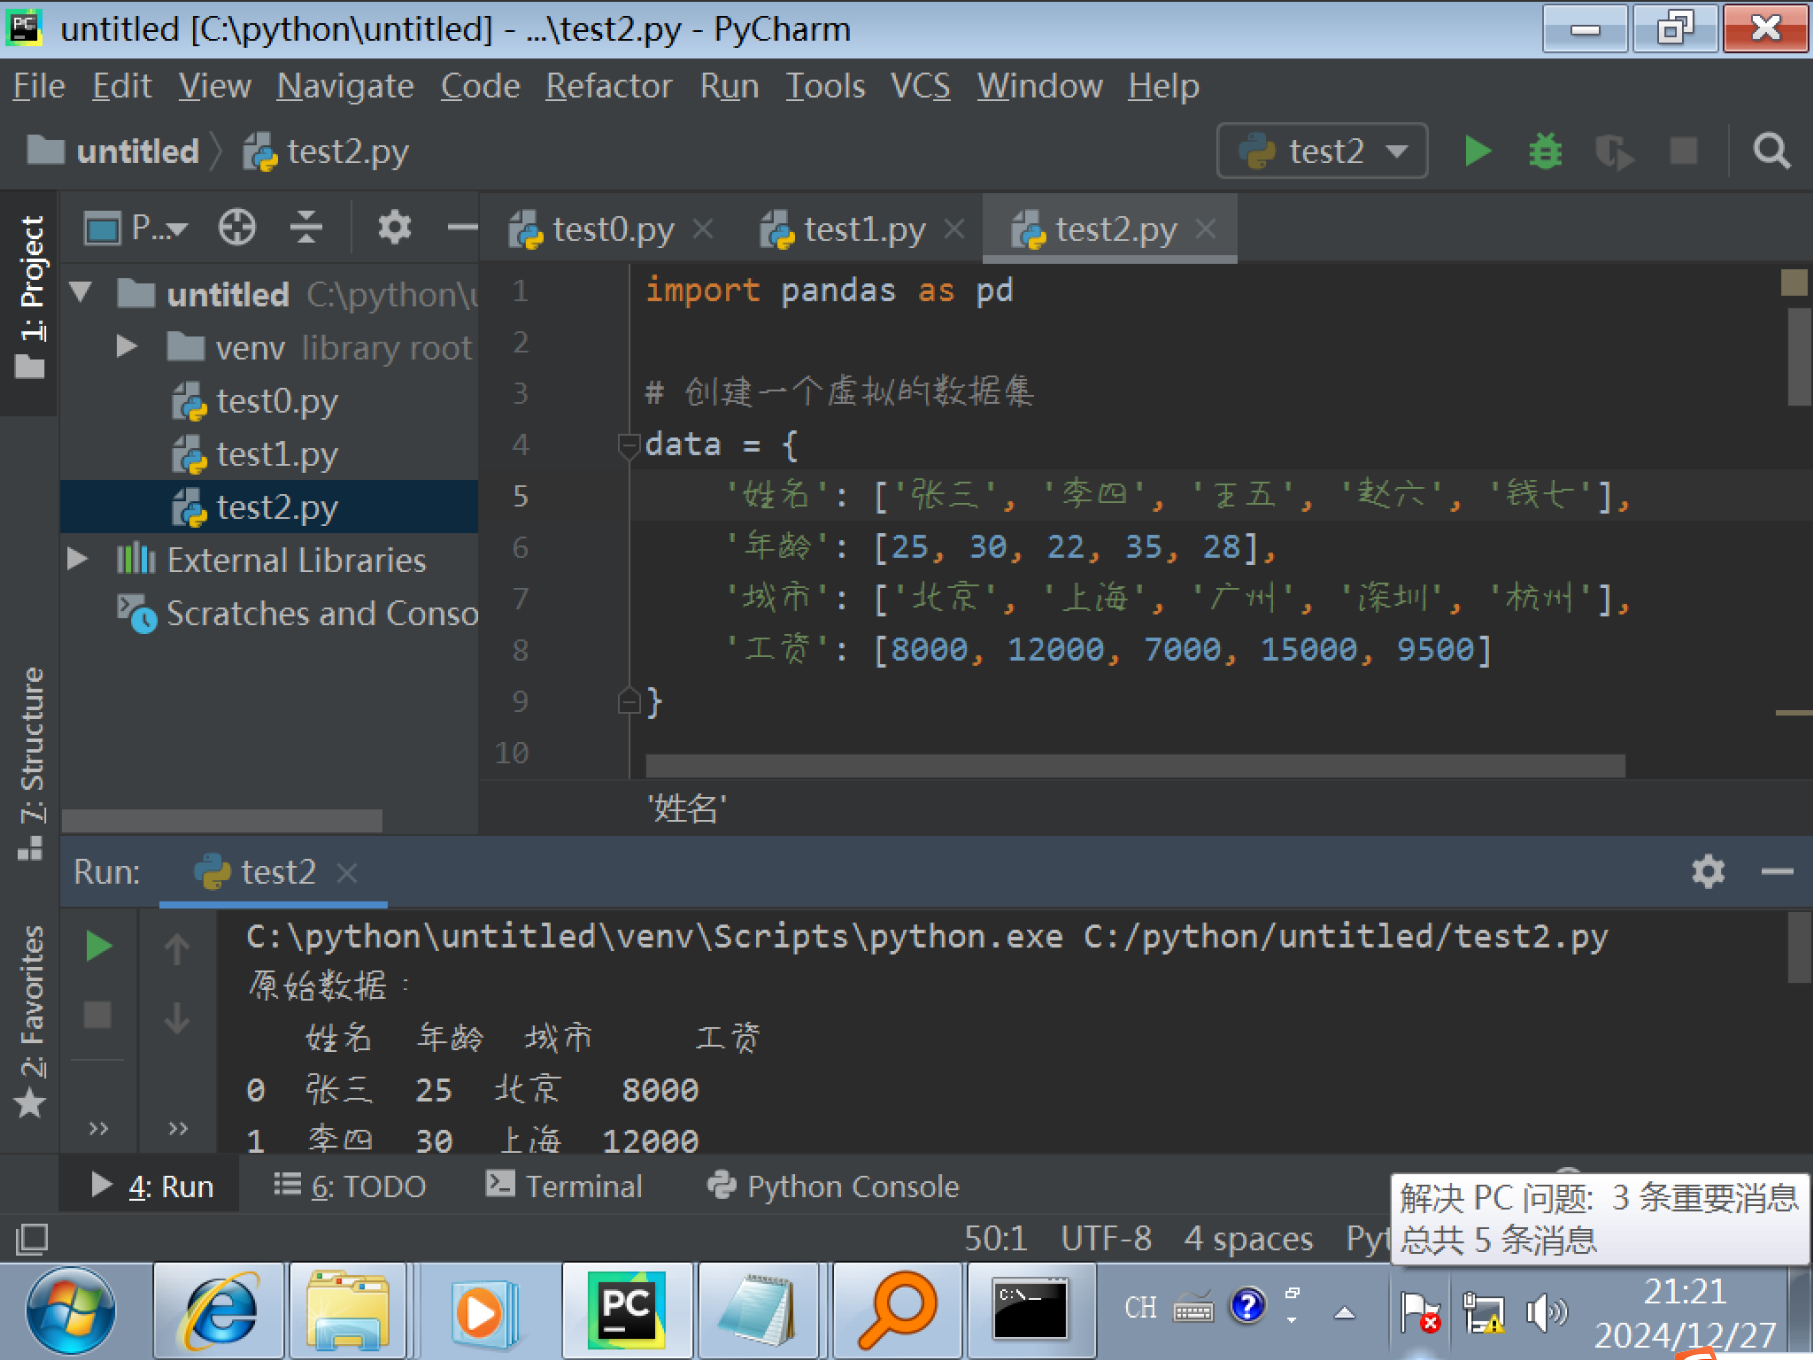
Task: Locate current file with crosshair icon
Action: (237, 228)
